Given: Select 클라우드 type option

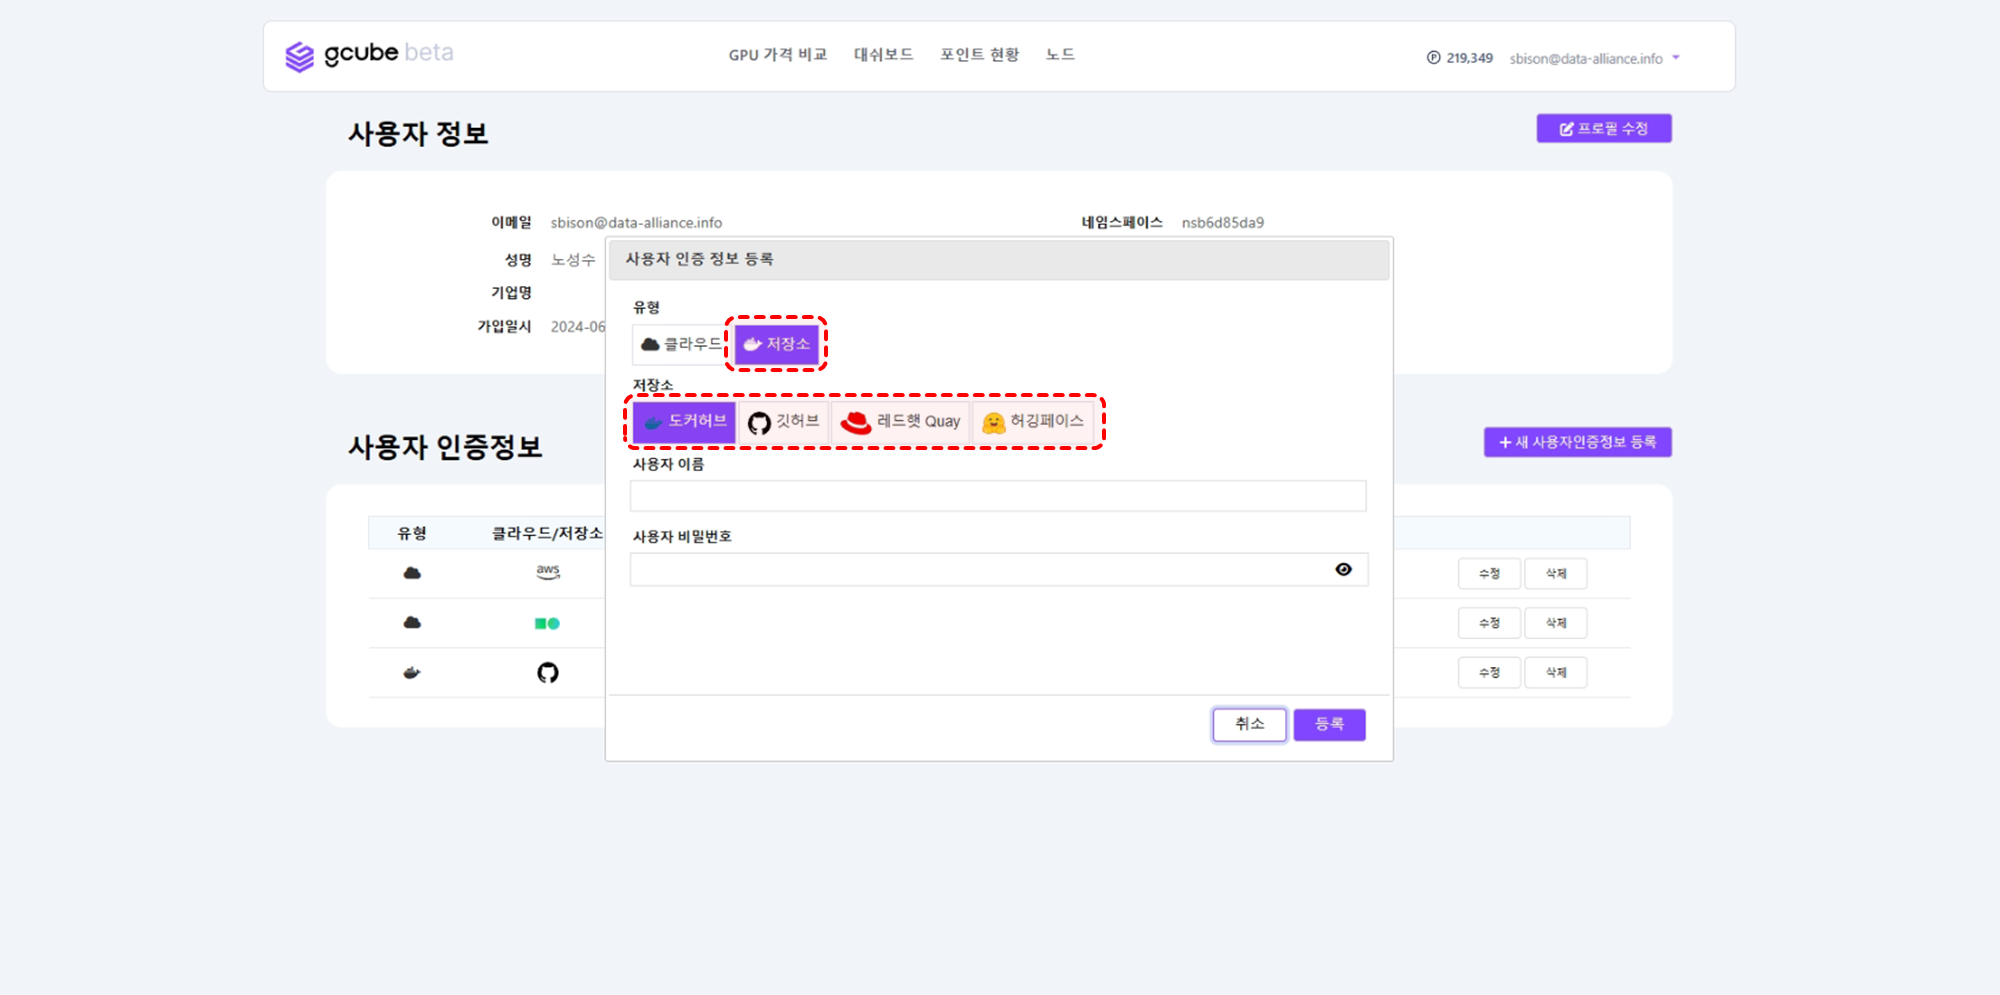Looking at the screenshot, I should pyautogui.click(x=680, y=344).
